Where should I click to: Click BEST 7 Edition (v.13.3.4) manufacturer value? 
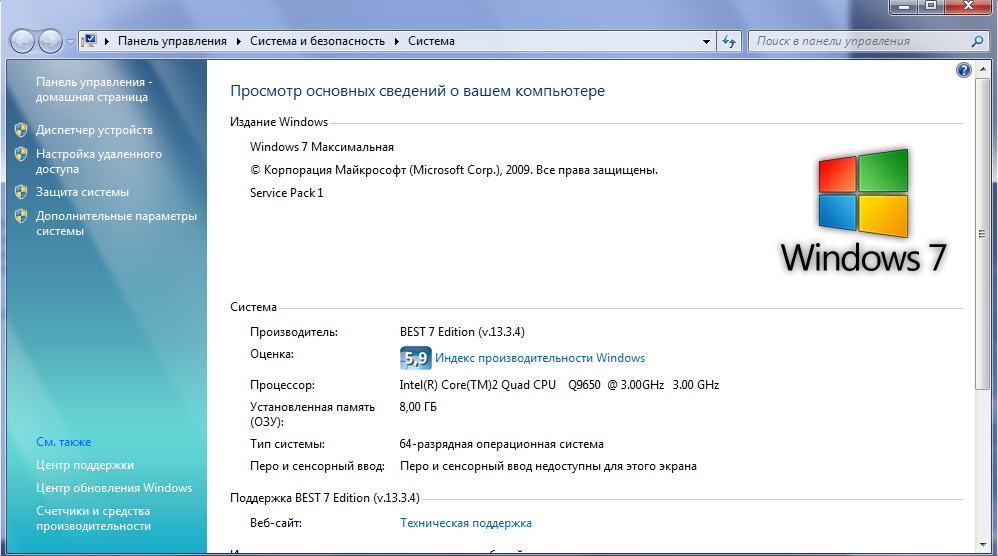tap(462, 332)
